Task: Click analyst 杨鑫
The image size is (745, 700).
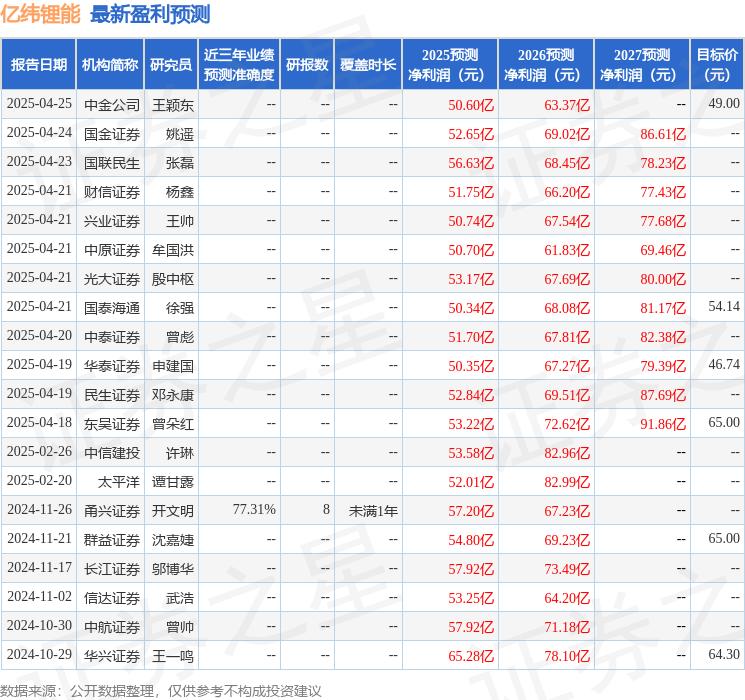Action: point(180,192)
